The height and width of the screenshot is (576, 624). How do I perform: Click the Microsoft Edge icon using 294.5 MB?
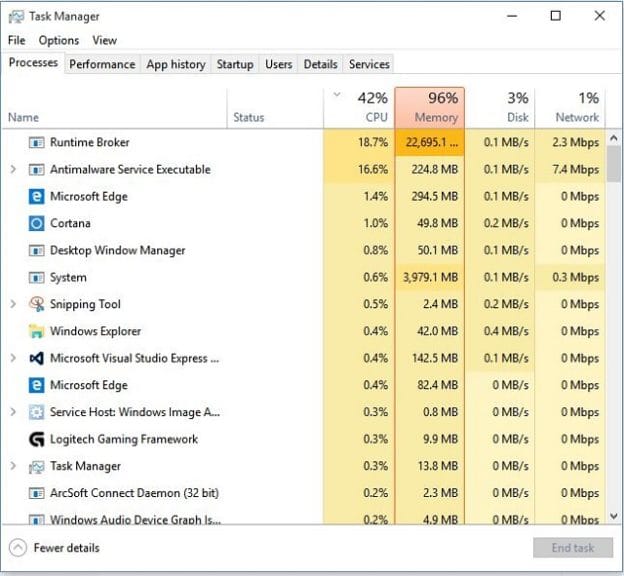[37, 197]
